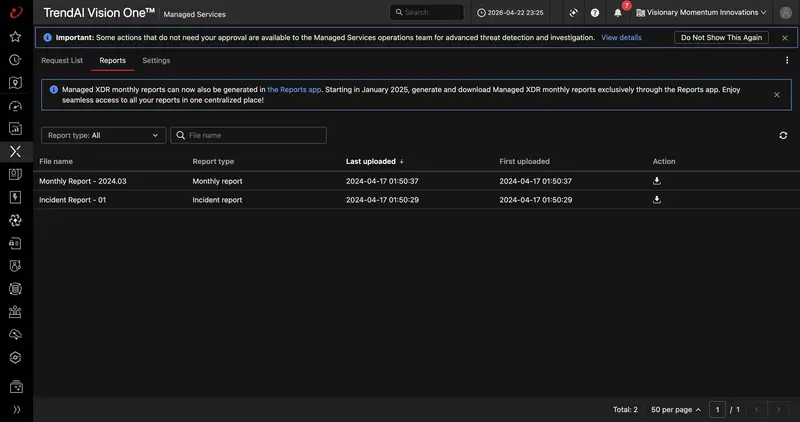Sort by the Last uploaded column

(x=374, y=161)
